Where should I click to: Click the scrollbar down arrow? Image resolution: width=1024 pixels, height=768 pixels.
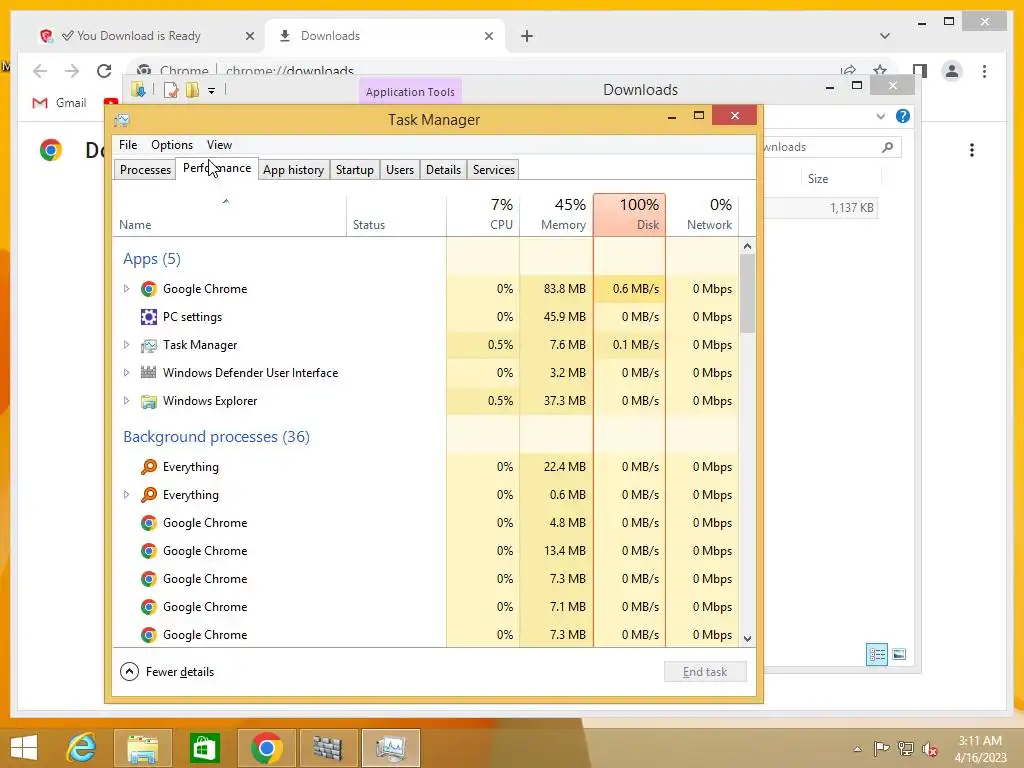coord(748,639)
